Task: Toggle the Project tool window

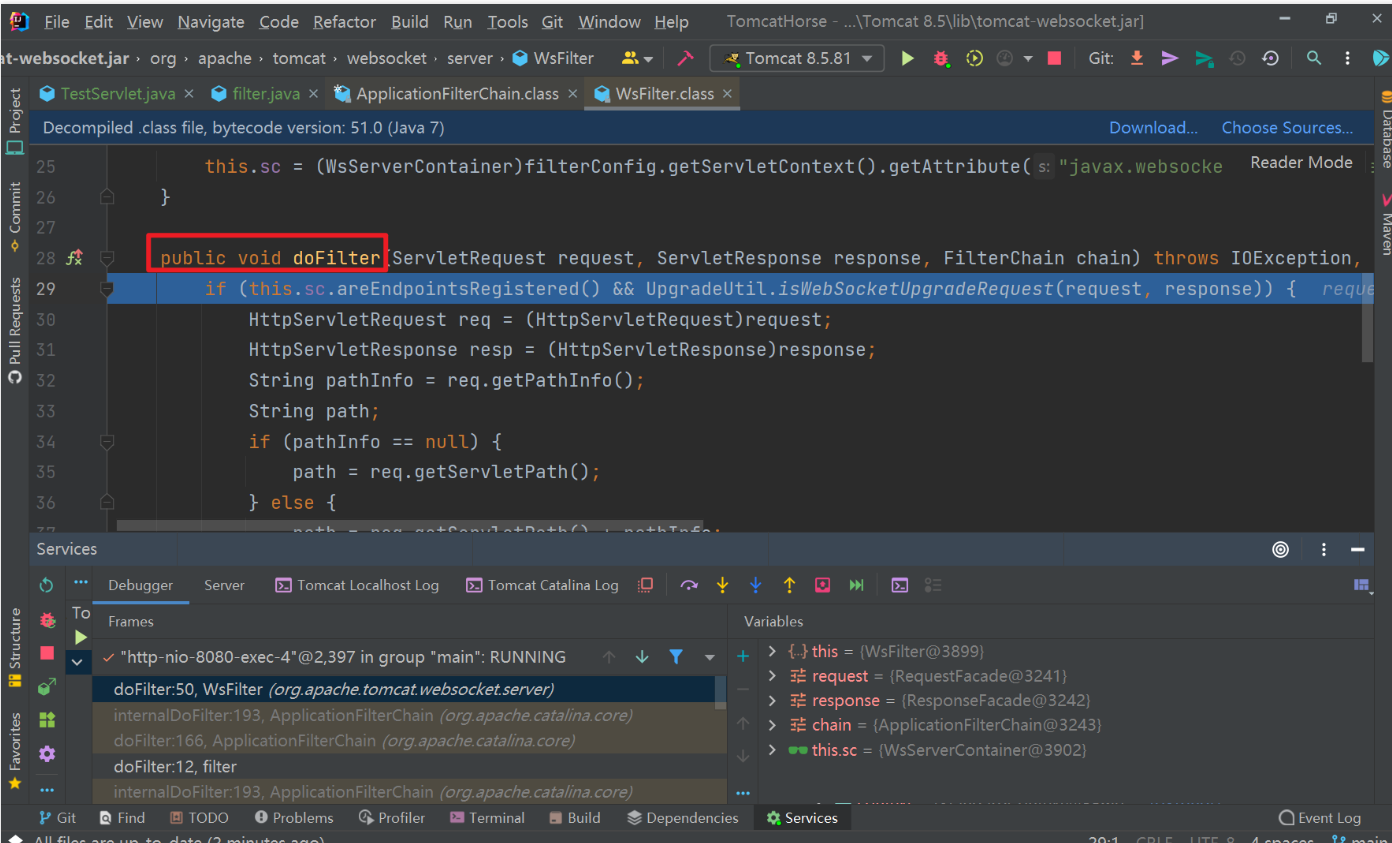Action: coord(14,122)
